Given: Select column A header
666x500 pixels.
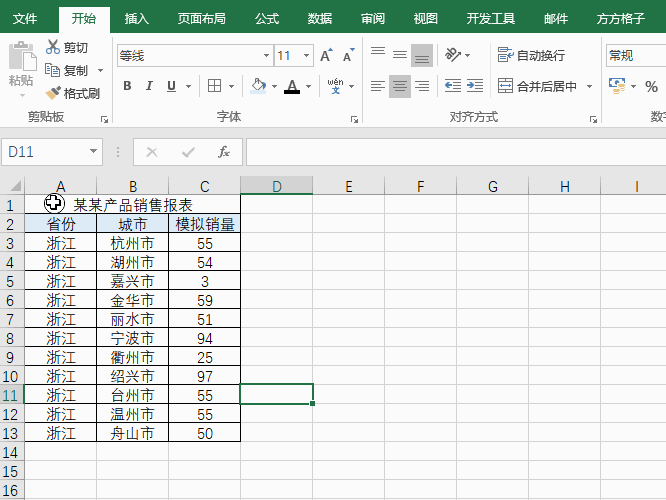Looking at the screenshot, I should 61,186.
